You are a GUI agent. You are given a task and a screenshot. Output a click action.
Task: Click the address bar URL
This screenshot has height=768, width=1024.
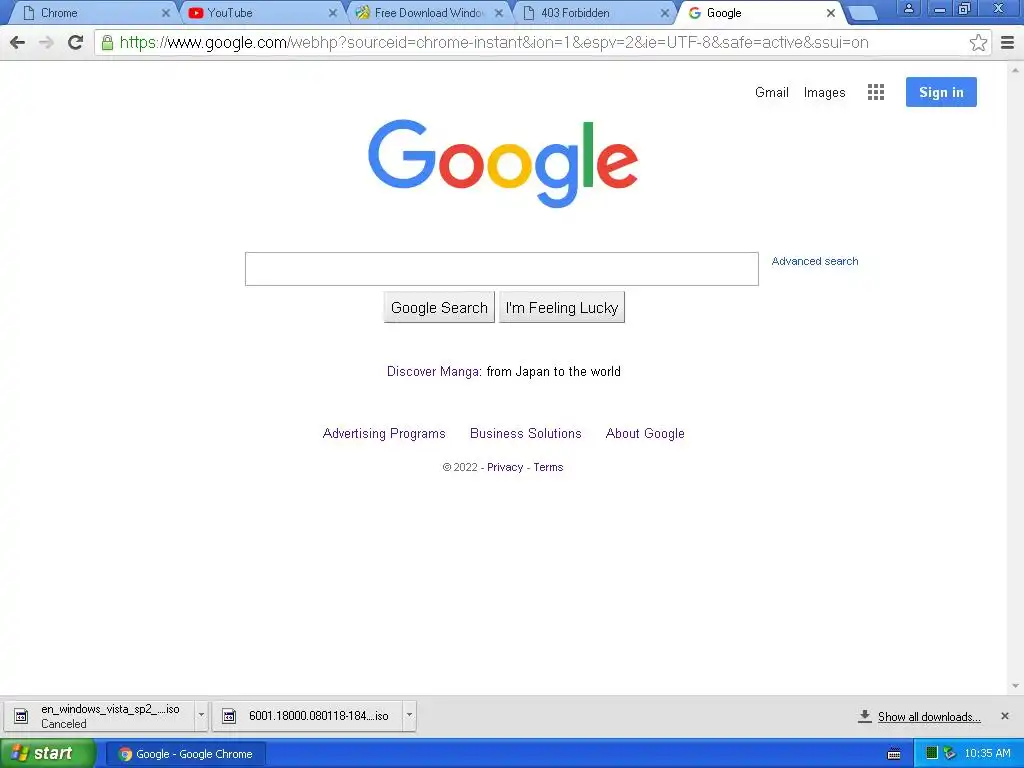click(x=494, y=42)
